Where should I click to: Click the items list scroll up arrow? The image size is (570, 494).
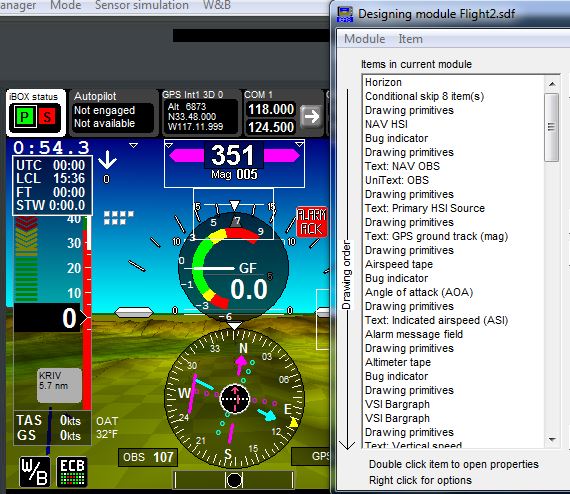(x=552, y=84)
